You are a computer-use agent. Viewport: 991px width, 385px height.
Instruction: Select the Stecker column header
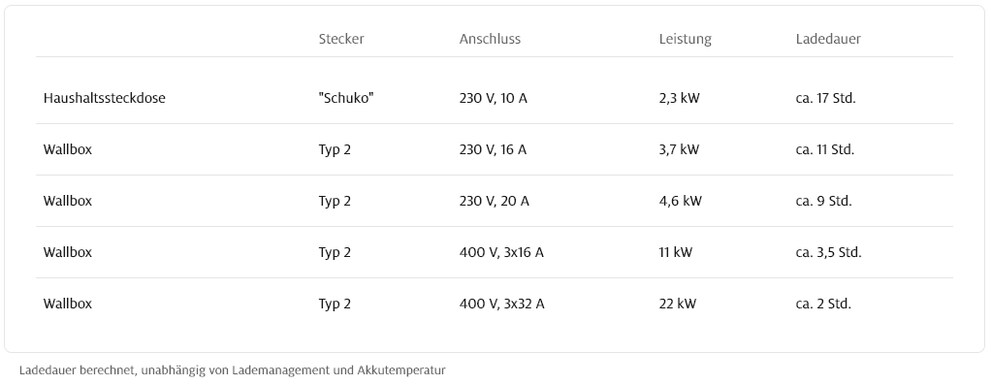(341, 39)
